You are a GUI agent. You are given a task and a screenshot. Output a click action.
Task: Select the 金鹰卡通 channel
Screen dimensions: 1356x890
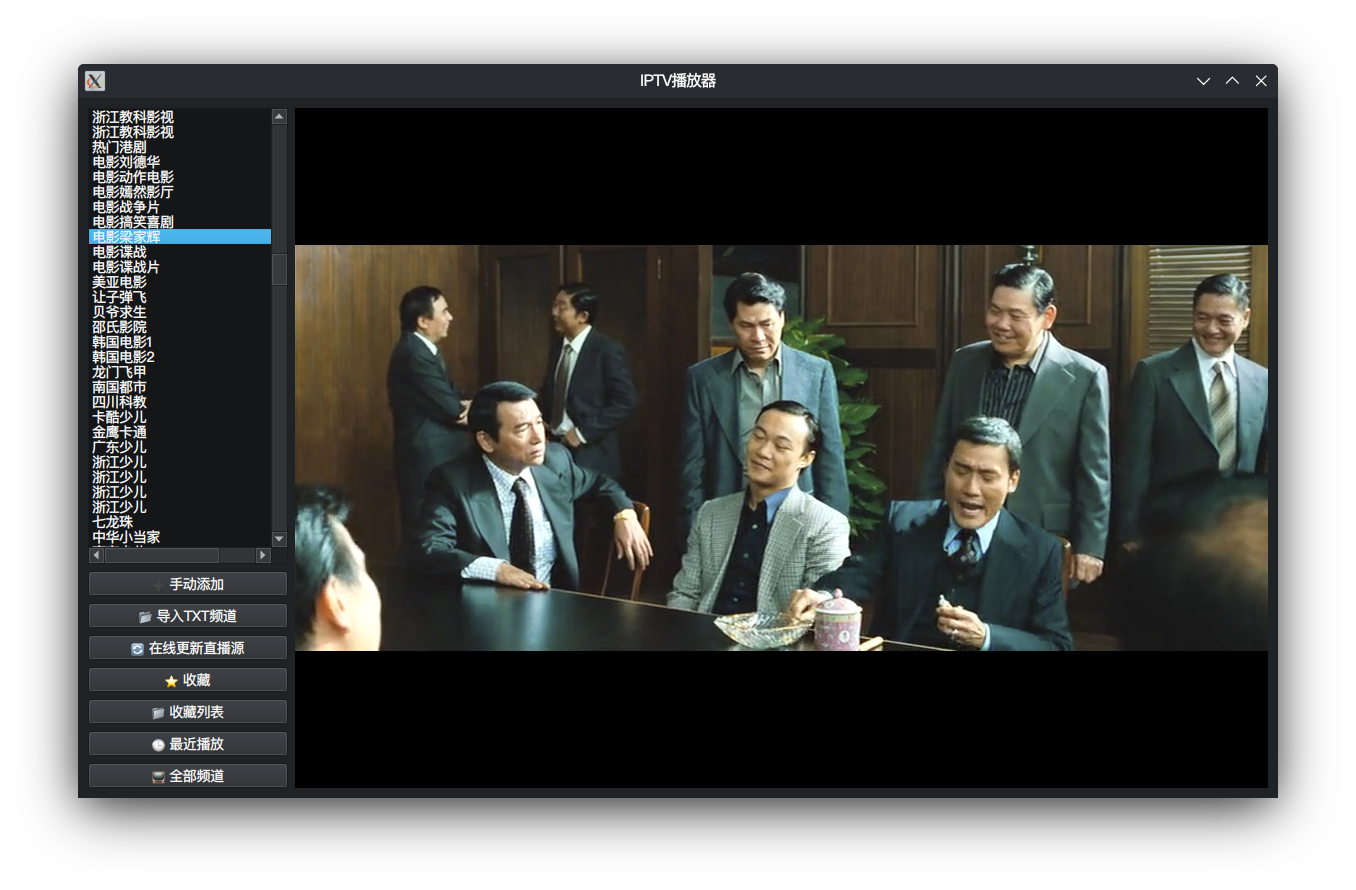(x=180, y=432)
